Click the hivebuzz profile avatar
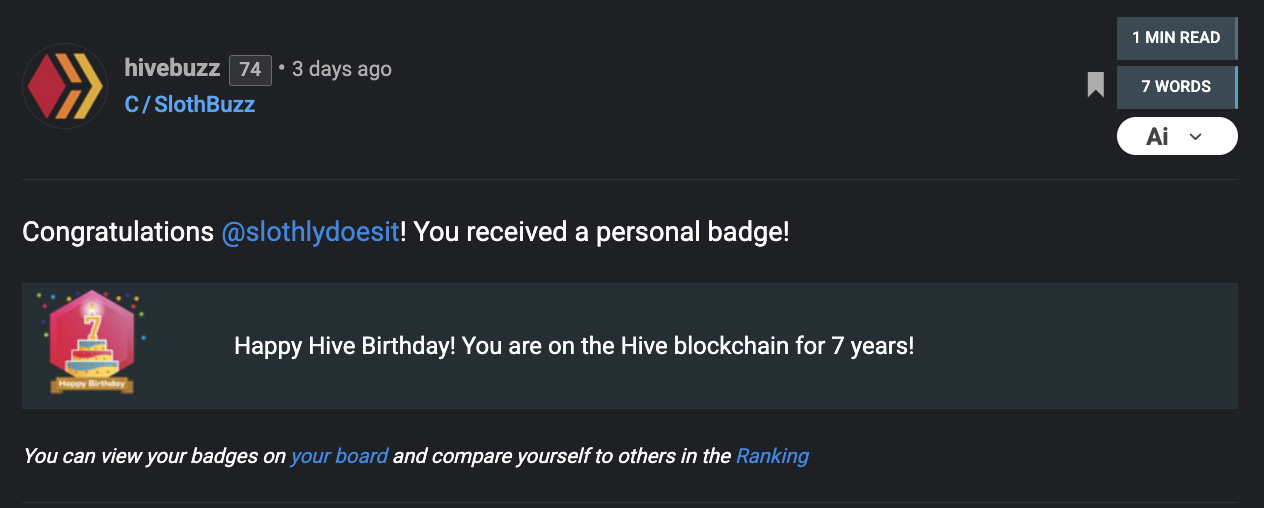 [x=65, y=86]
